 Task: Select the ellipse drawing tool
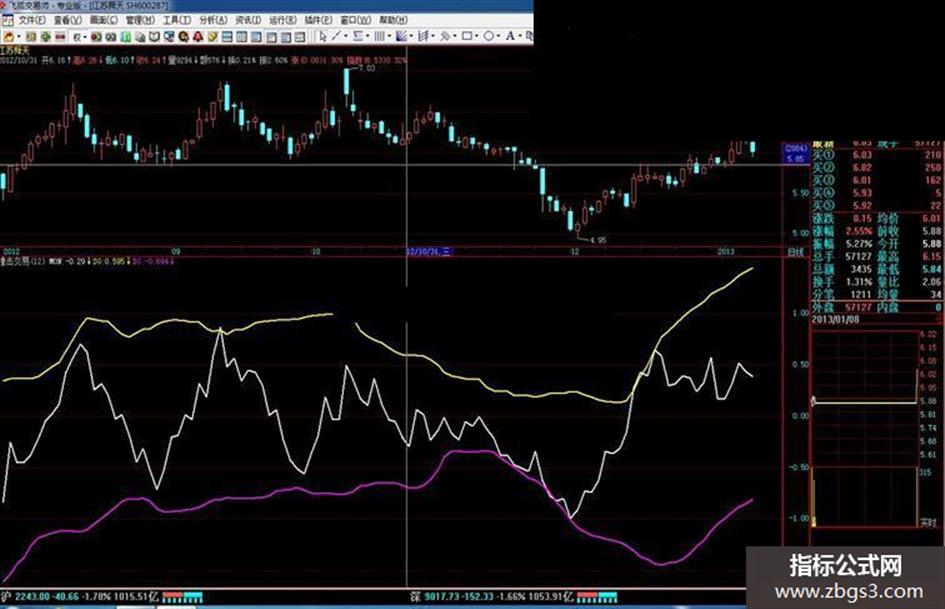pyautogui.click(x=489, y=37)
